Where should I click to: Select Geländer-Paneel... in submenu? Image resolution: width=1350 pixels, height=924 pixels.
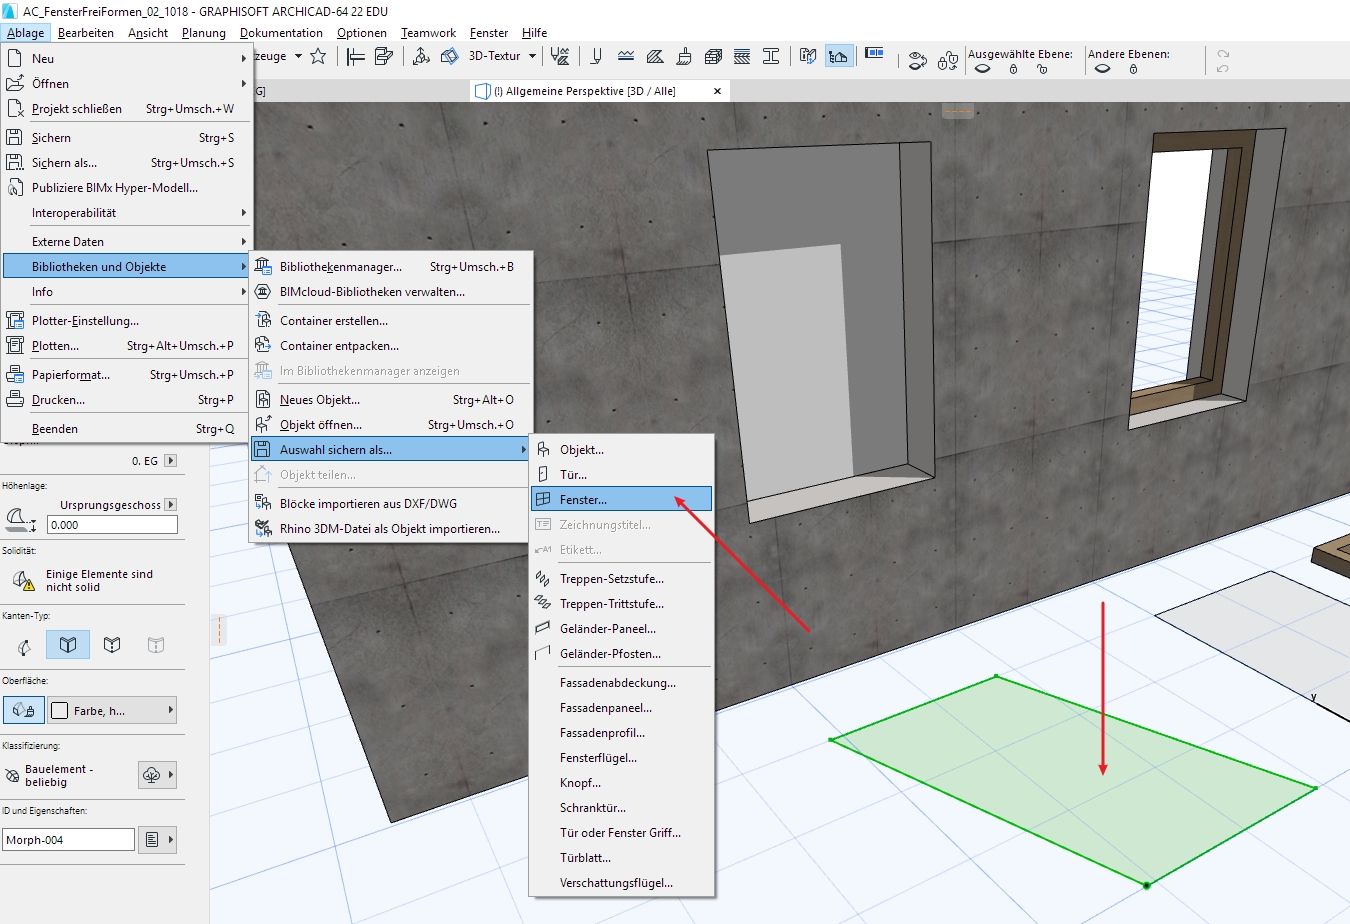coord(621,628)
